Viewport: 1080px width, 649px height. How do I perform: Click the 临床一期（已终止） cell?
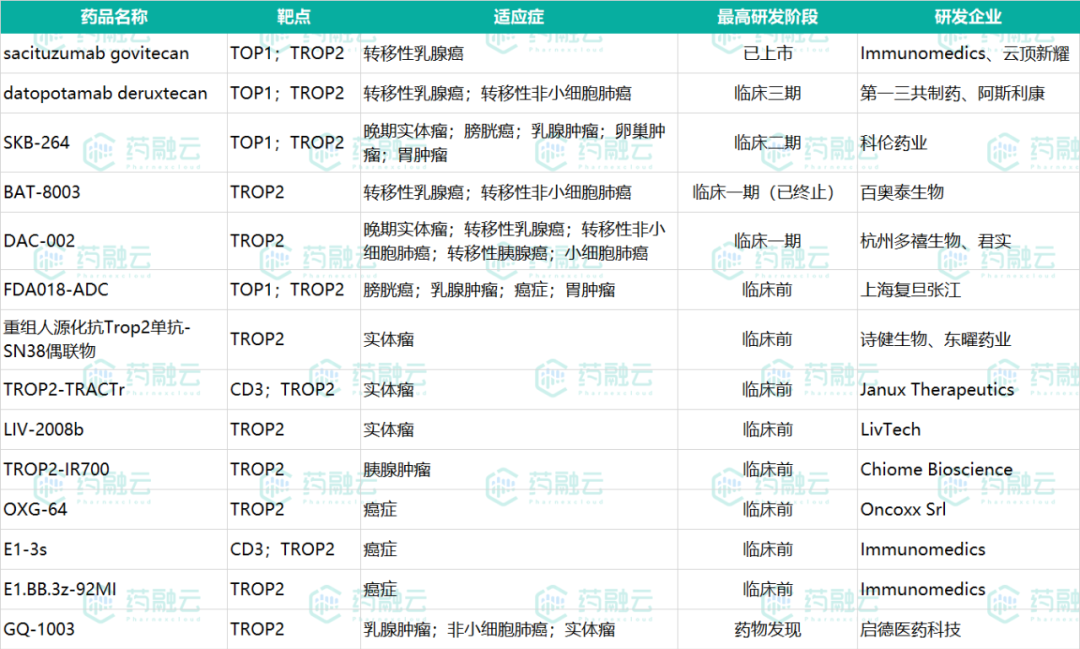pos(767,192)
